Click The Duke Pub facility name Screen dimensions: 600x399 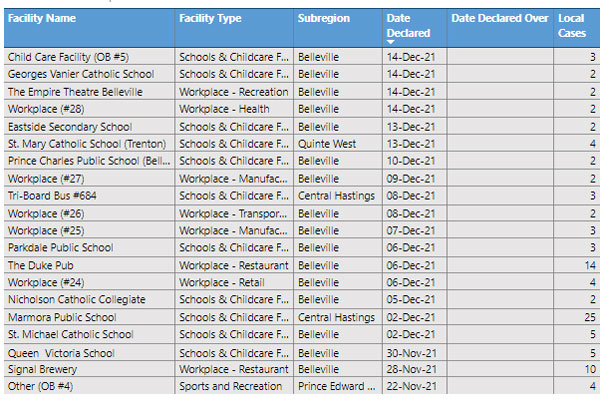pos(41,265)
